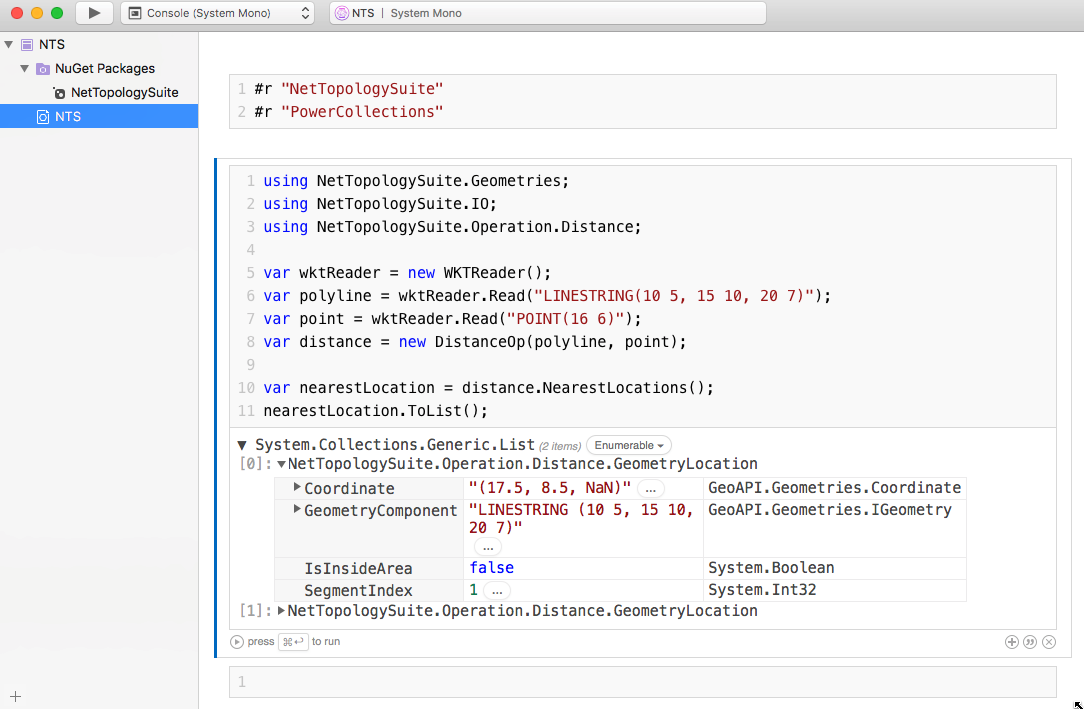Viewport: 1084px width, 709px height.
Task: Click the run cell play icon
Action: (237, 642)
